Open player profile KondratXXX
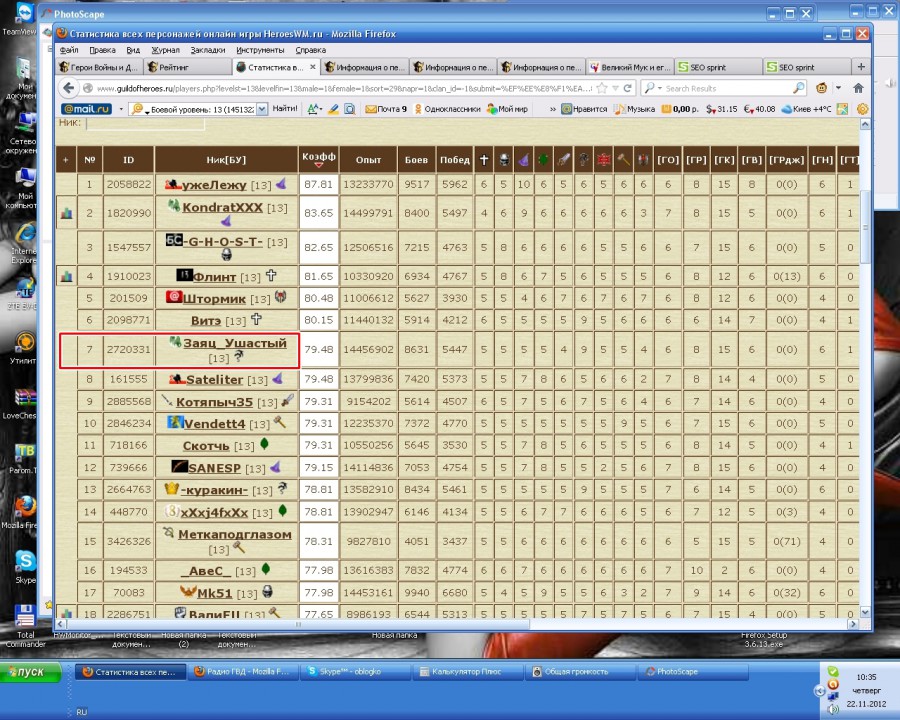Screen dimensions: 900x720 pyautogui.click(x=222, y=207)
